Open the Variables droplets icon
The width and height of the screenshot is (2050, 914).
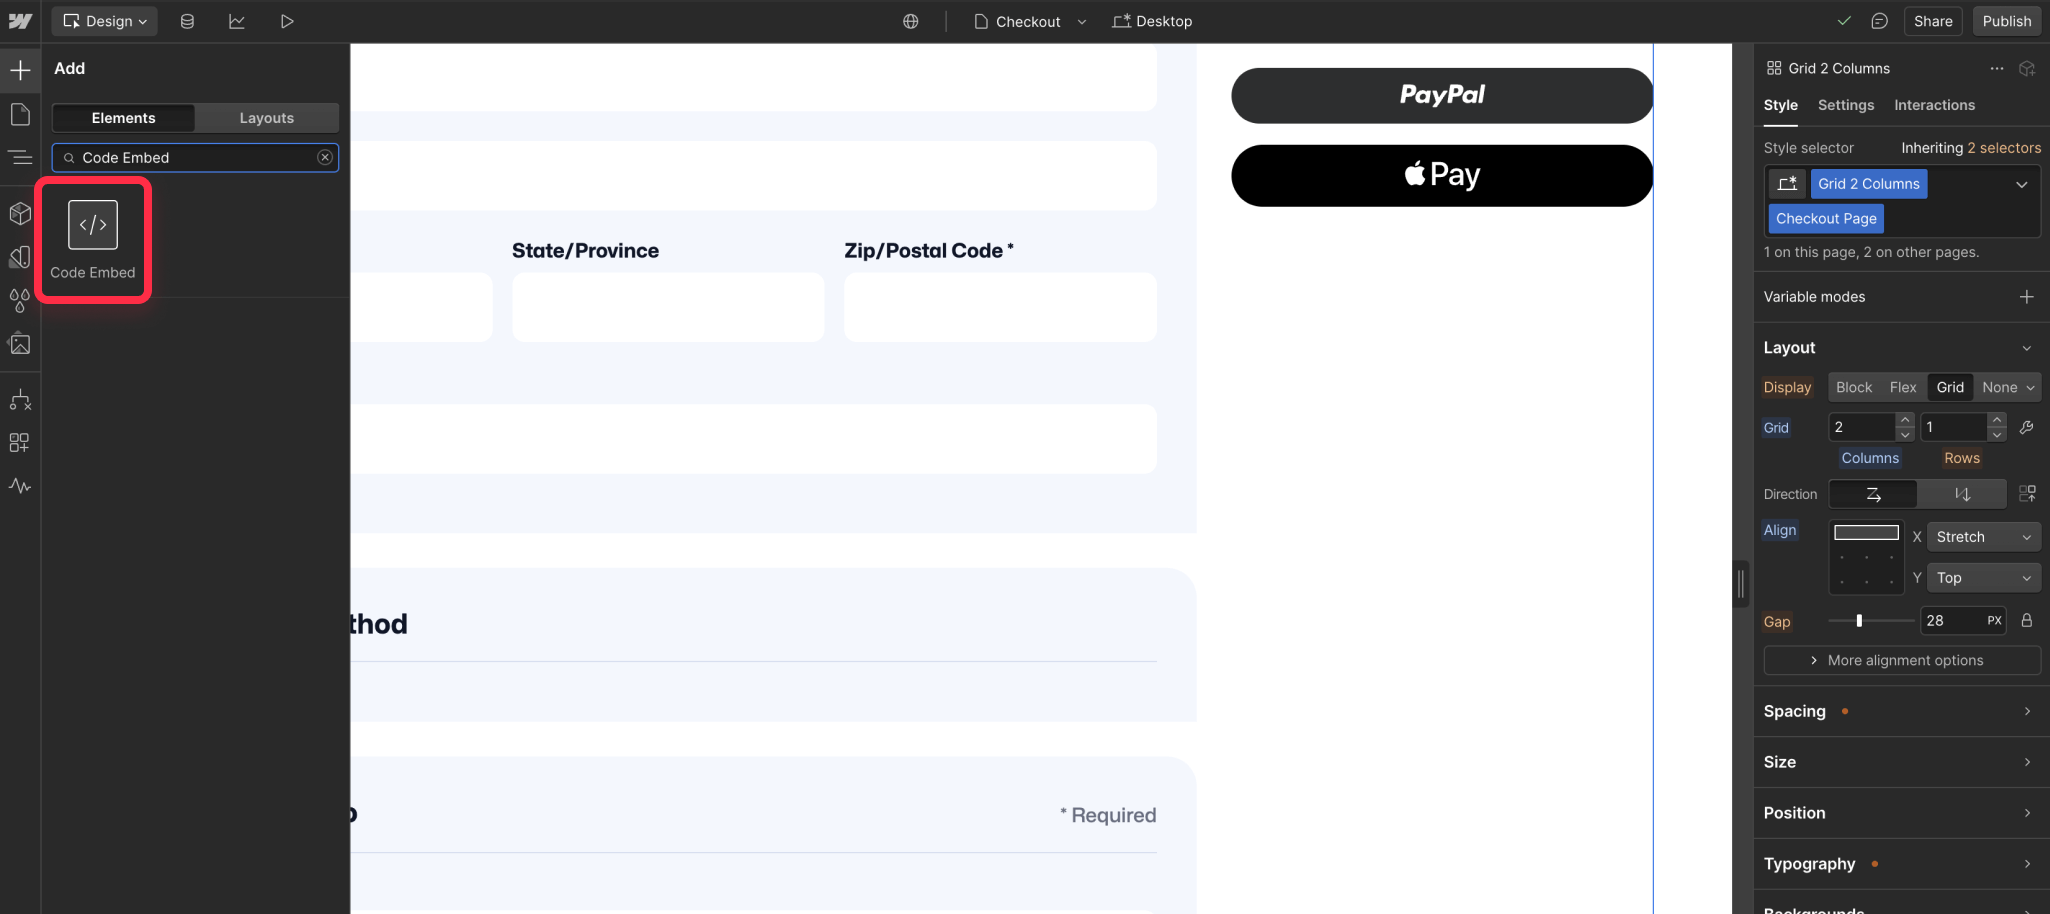click(20, 300)
